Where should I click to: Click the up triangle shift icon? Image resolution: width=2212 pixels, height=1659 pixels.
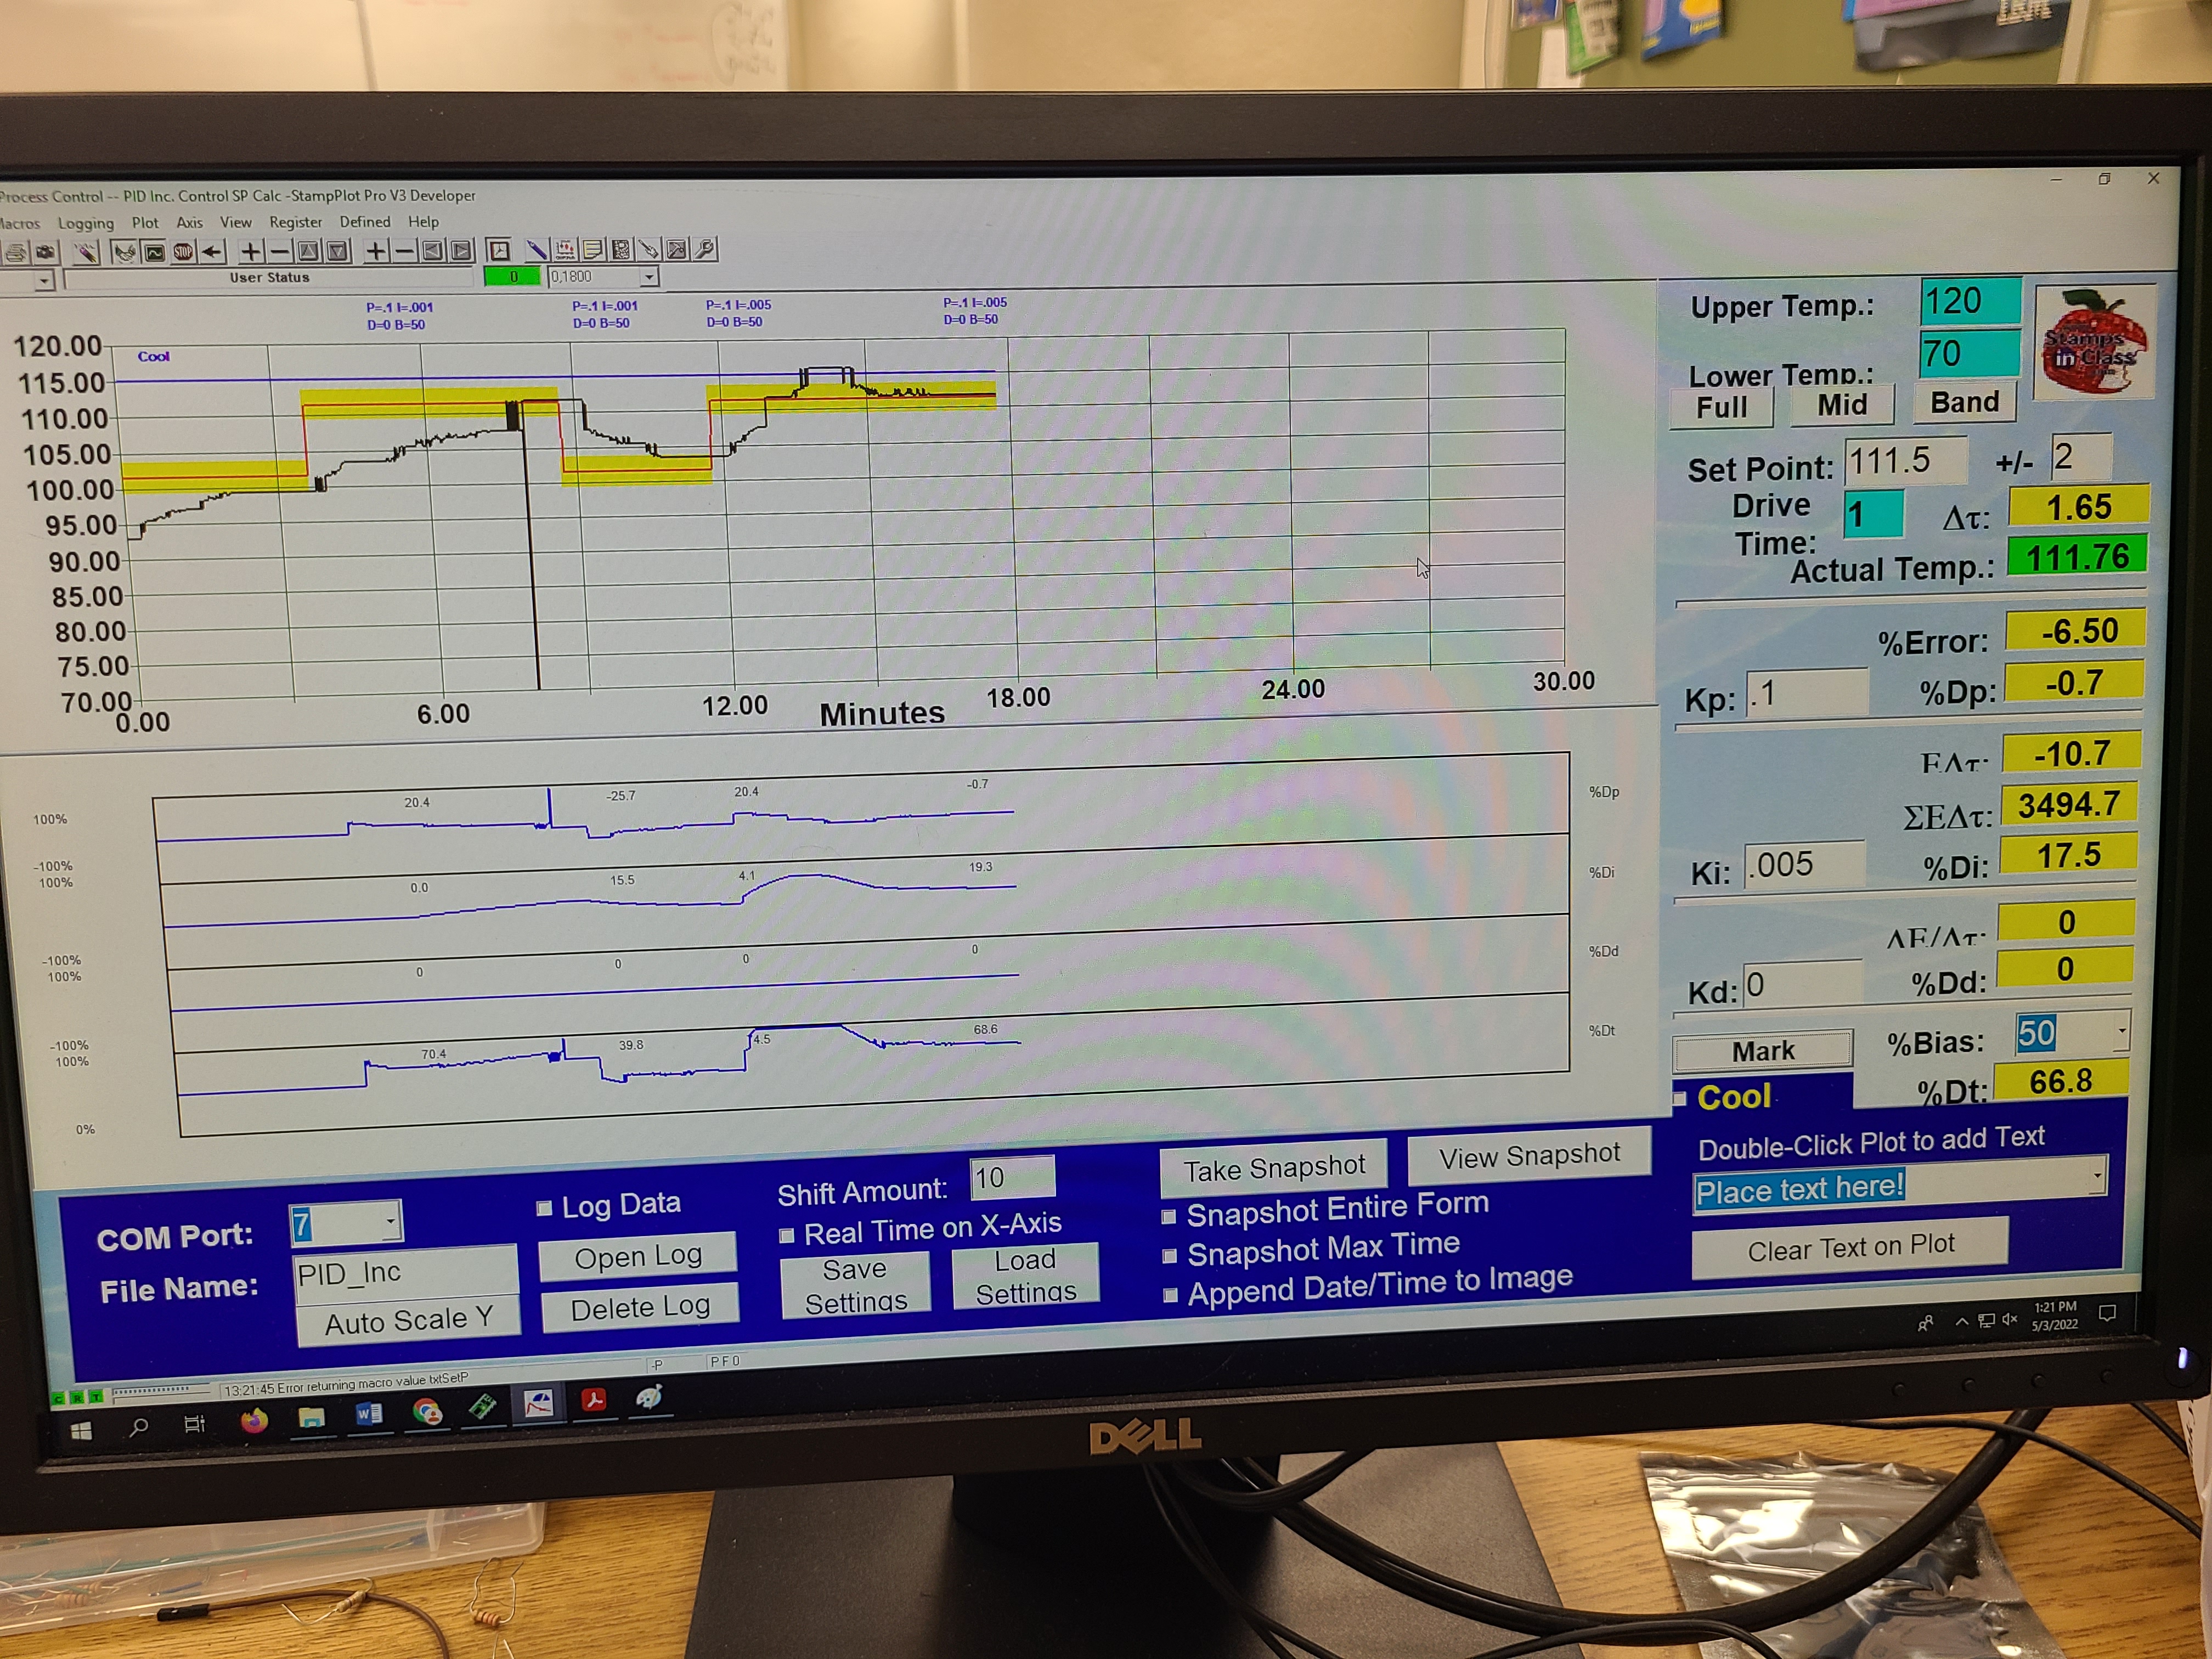click(x=309, y=251)
